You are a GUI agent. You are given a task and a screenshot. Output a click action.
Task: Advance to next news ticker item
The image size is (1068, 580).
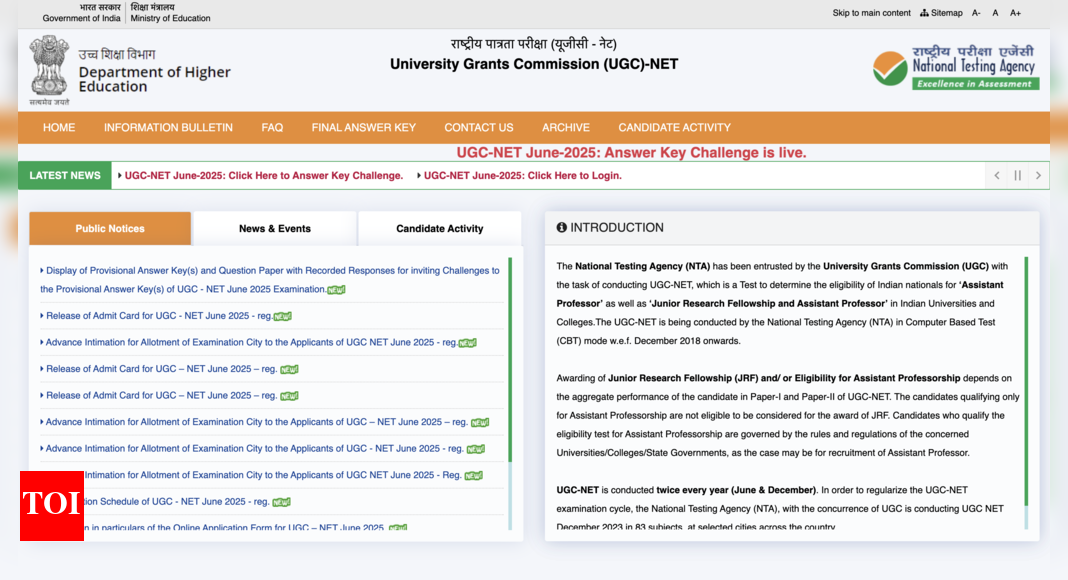point(1038,175)
